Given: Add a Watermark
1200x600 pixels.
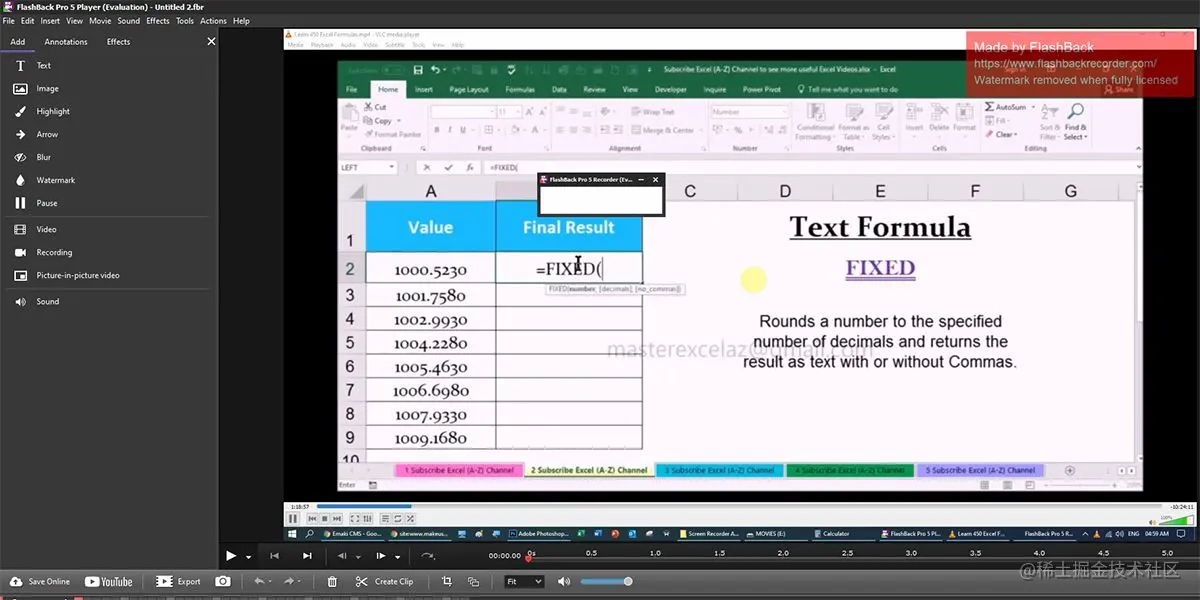Looking at the screenshot, I should click(44, 181).
